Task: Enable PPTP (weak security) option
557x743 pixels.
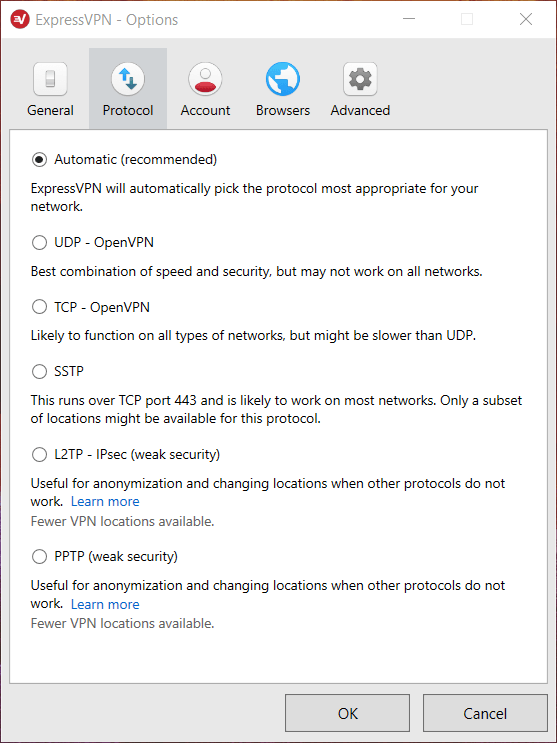Action: [39, 556]
